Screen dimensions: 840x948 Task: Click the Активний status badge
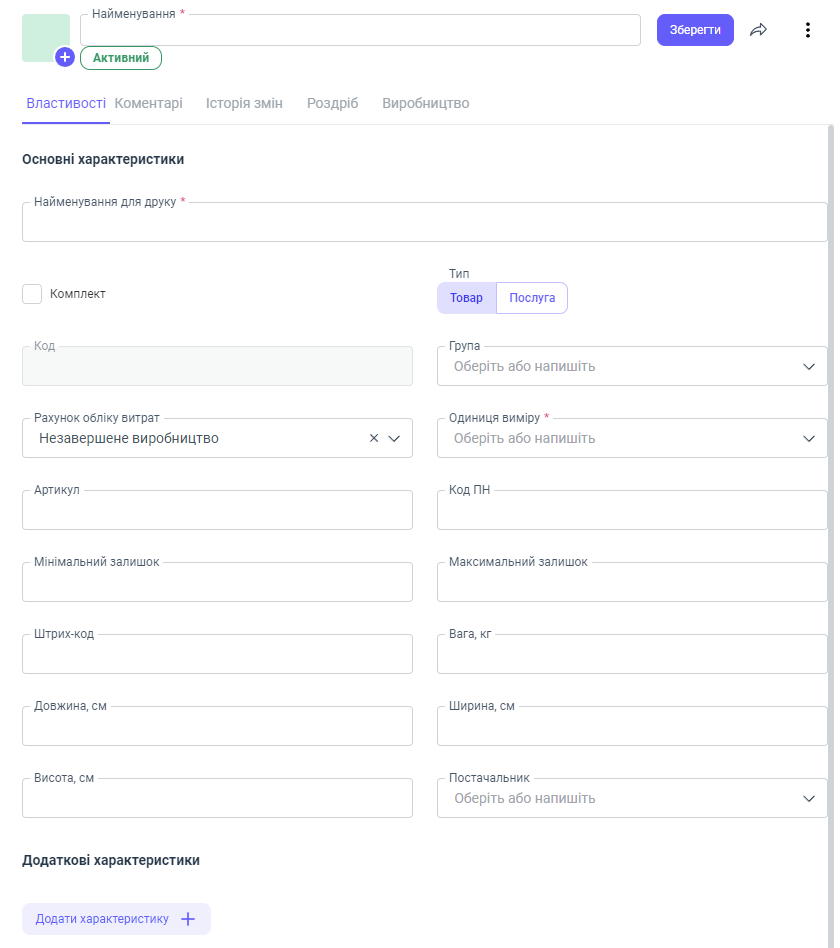[x=121, y=58]
